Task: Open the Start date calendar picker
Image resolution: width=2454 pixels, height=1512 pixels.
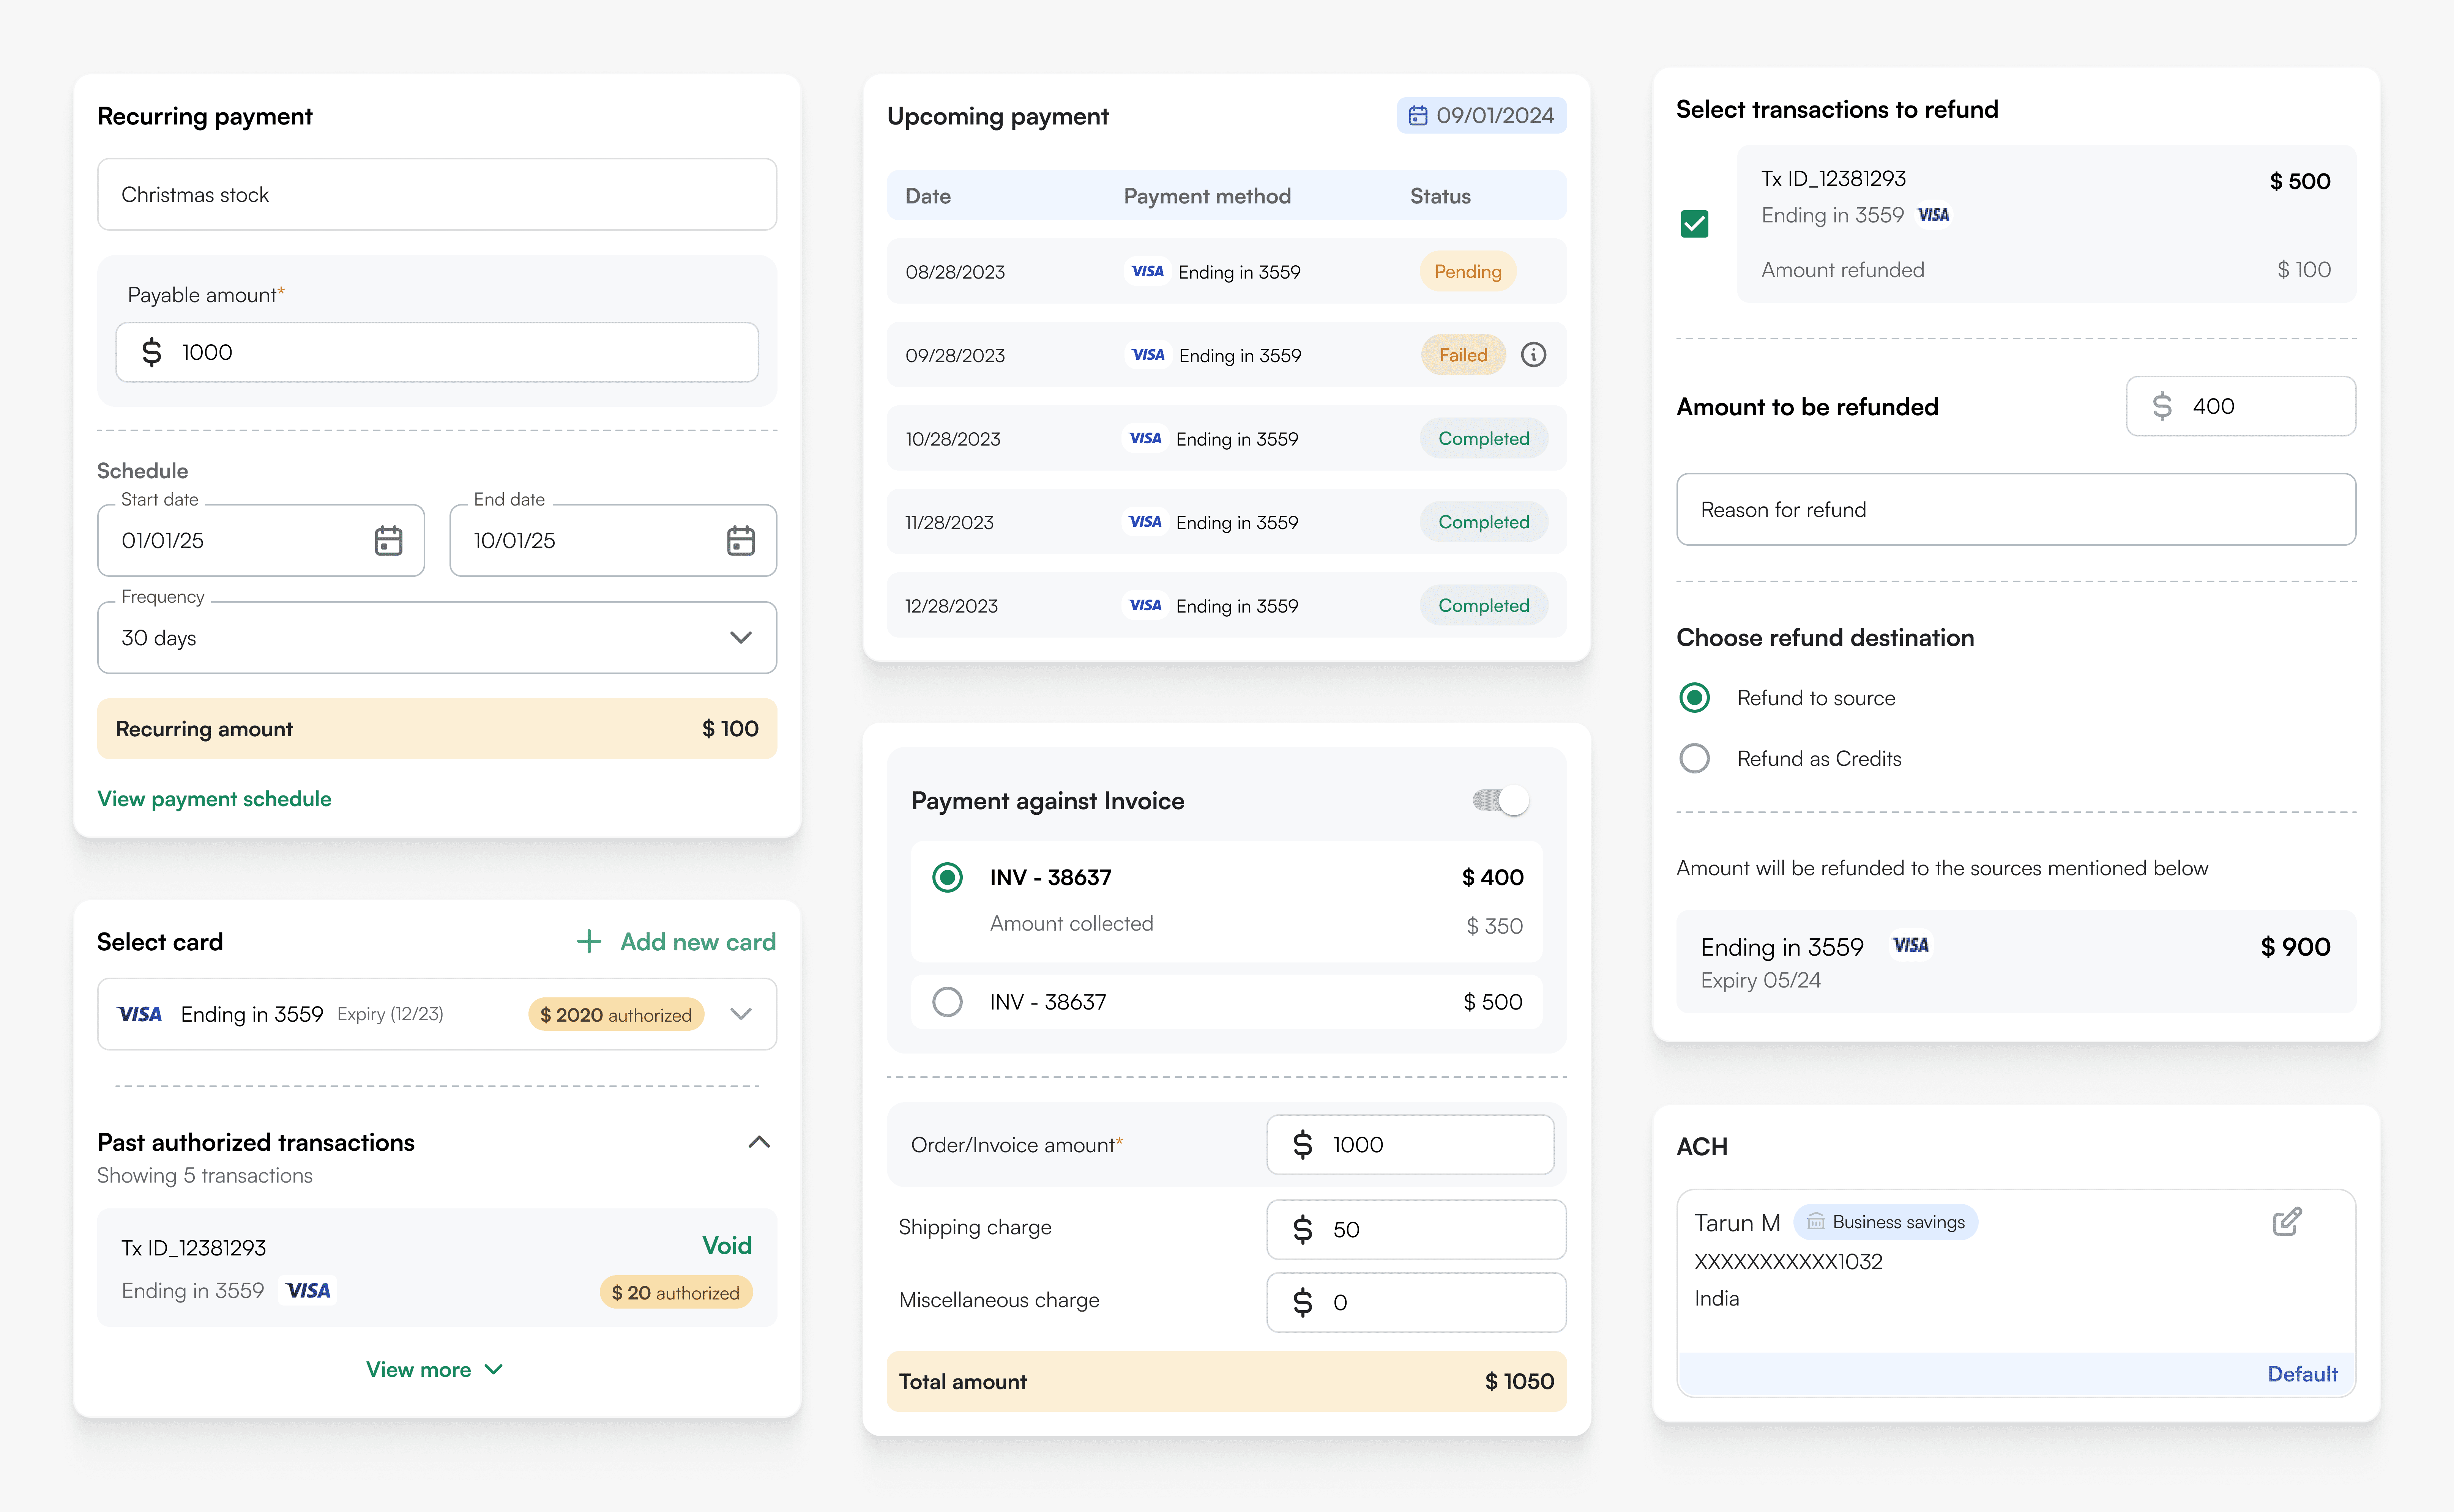Action: pyautogui.click(x=388, y=540)
